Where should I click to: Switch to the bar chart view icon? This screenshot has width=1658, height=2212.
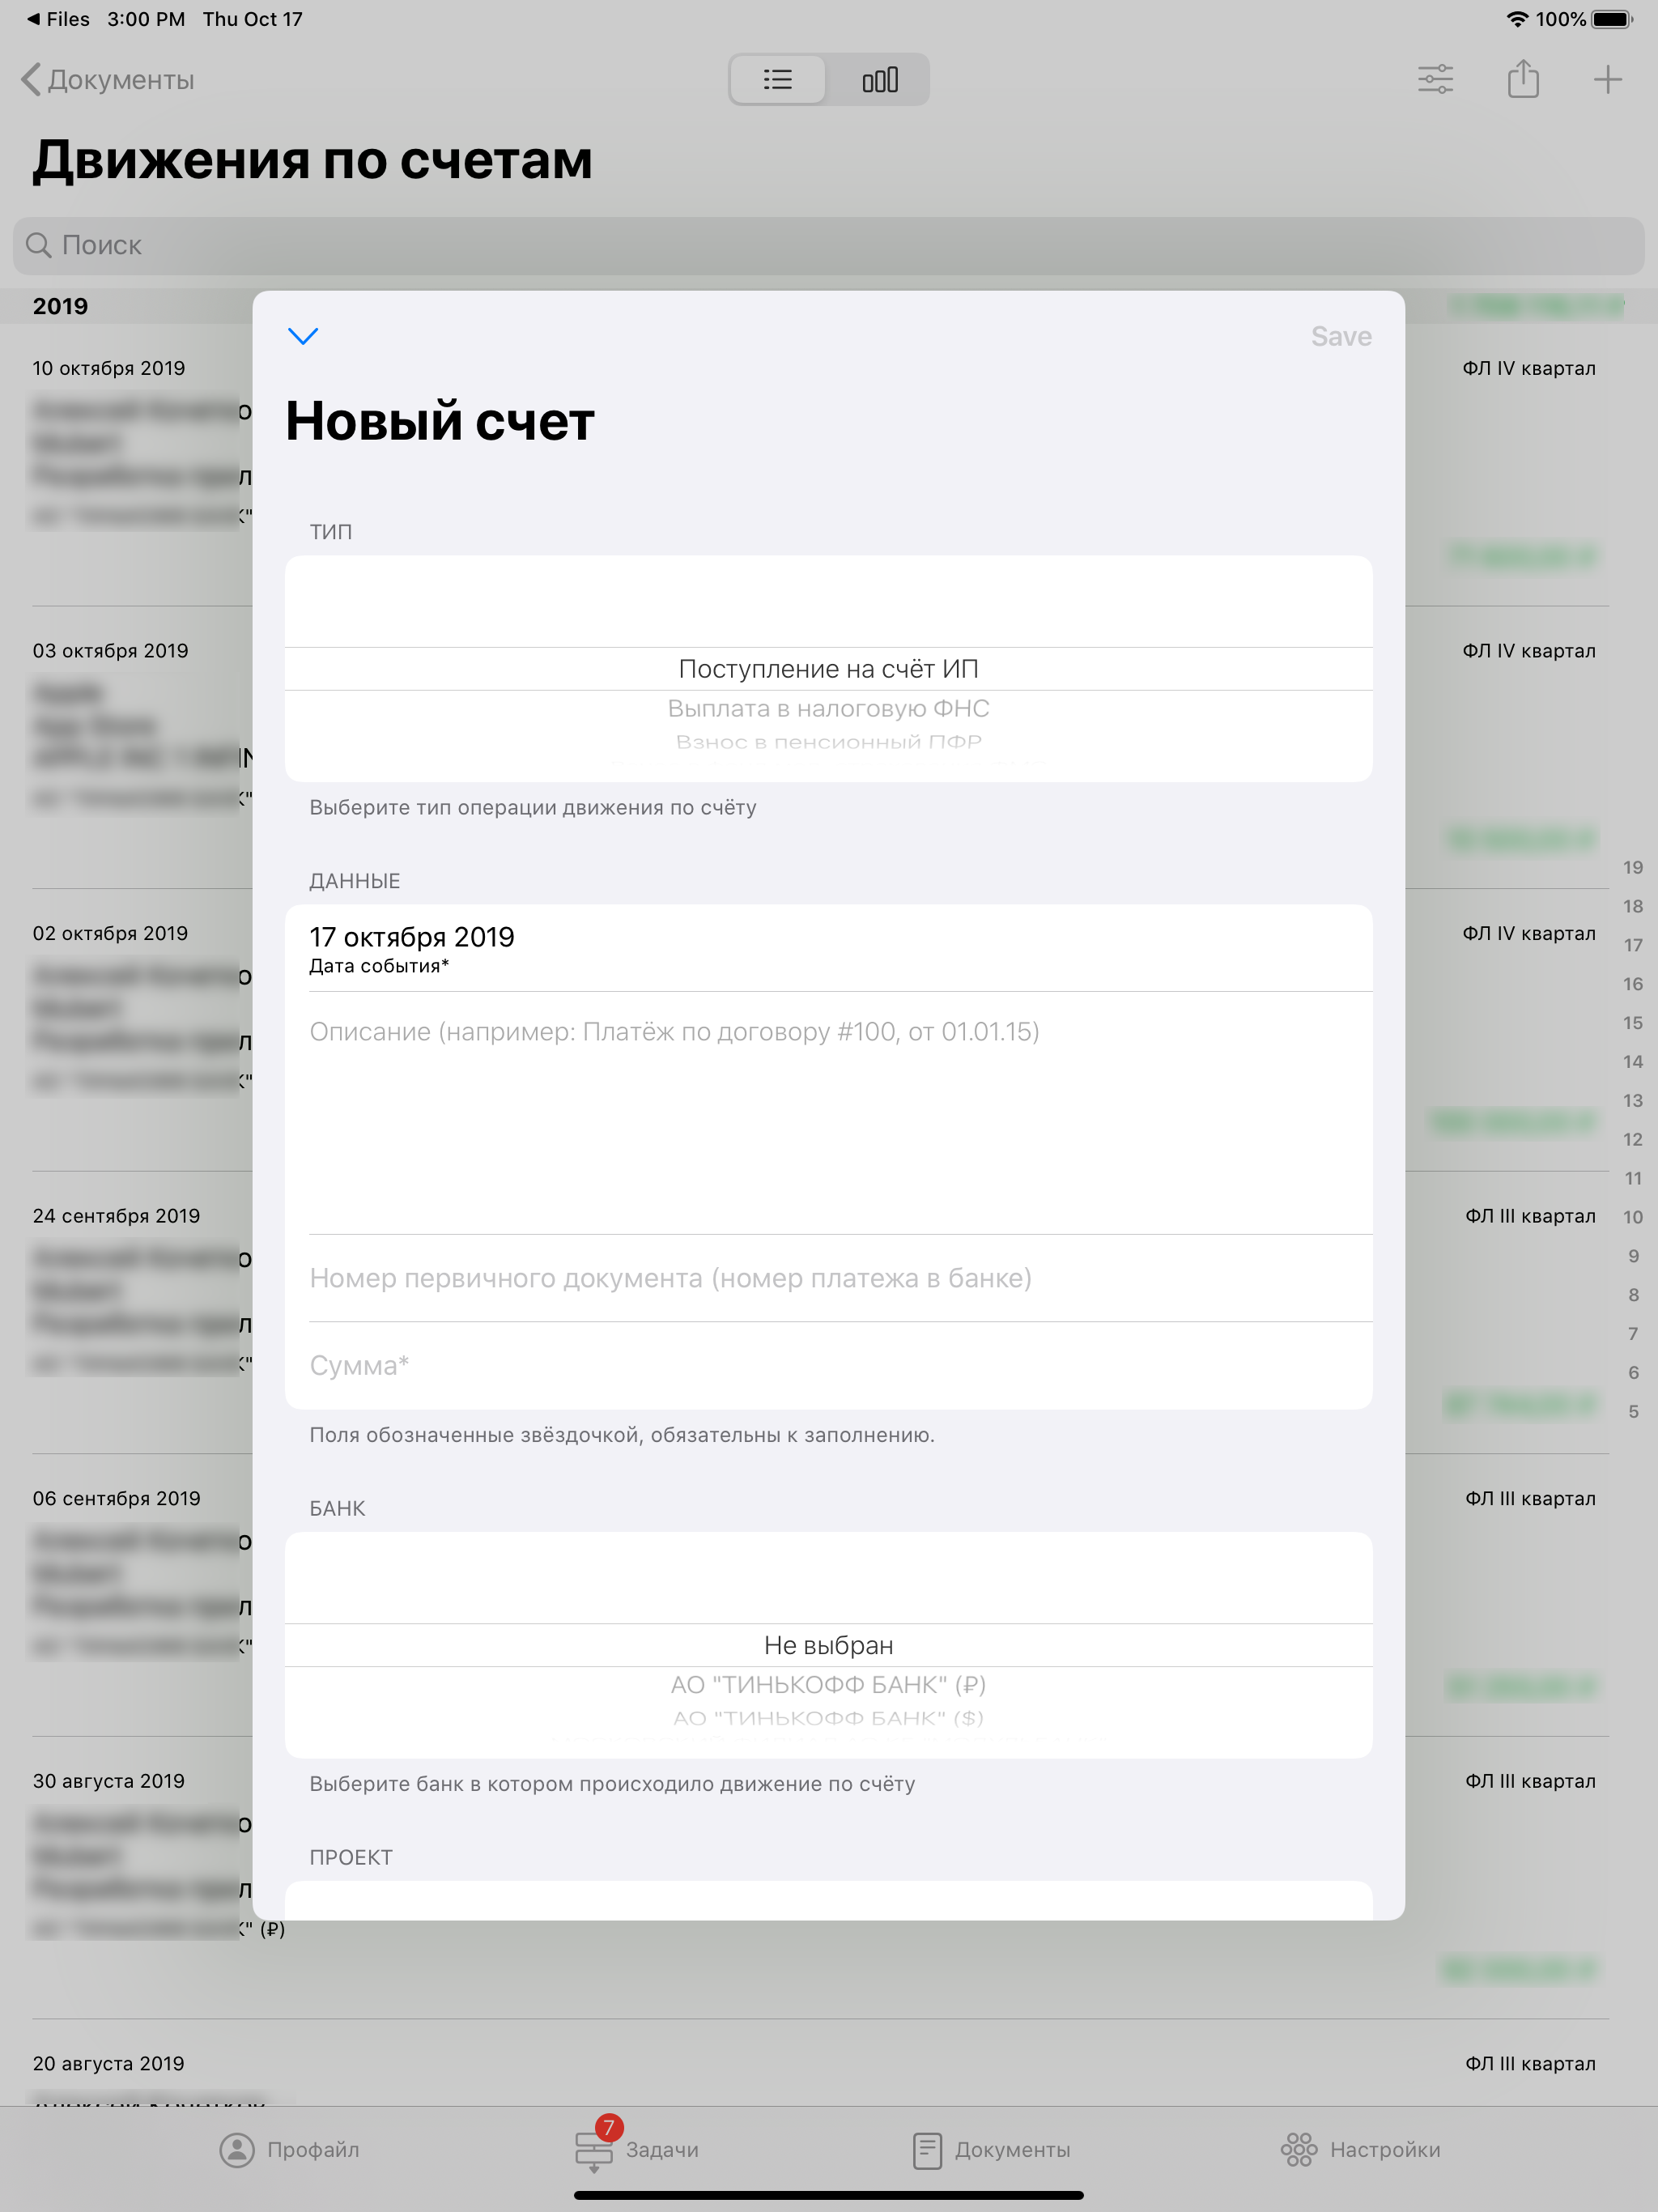(x=879, y=79)
